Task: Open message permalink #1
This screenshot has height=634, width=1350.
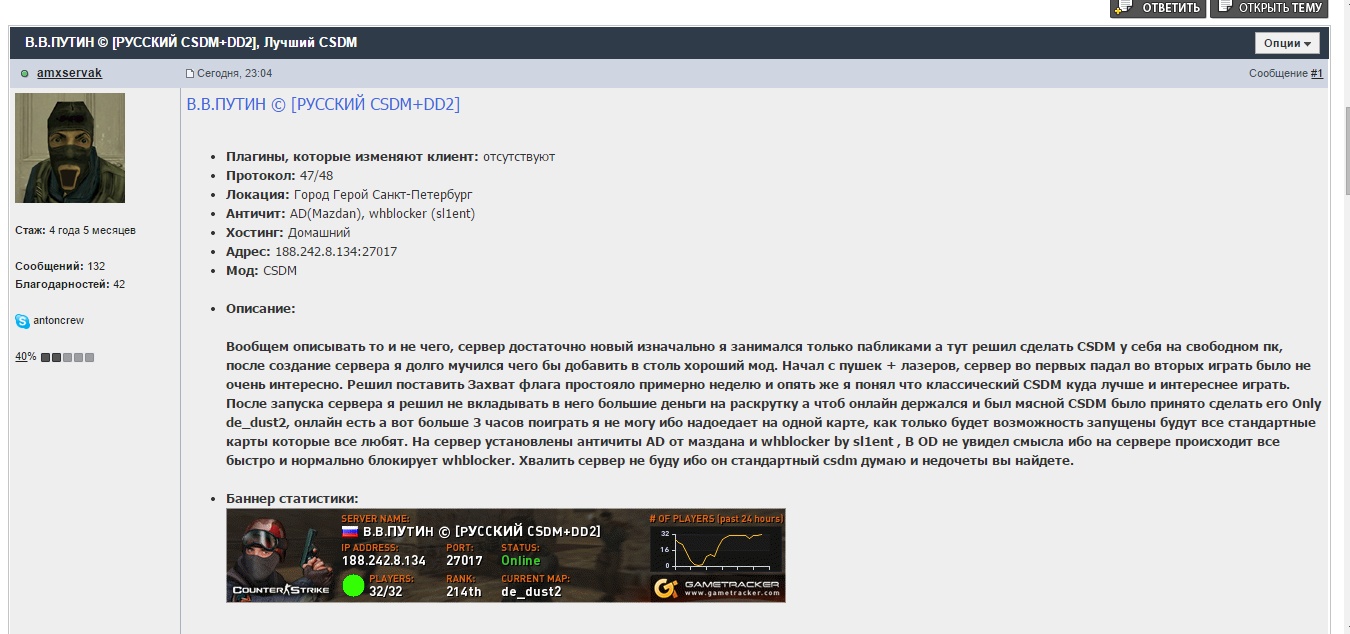Action: [1317, 74]
